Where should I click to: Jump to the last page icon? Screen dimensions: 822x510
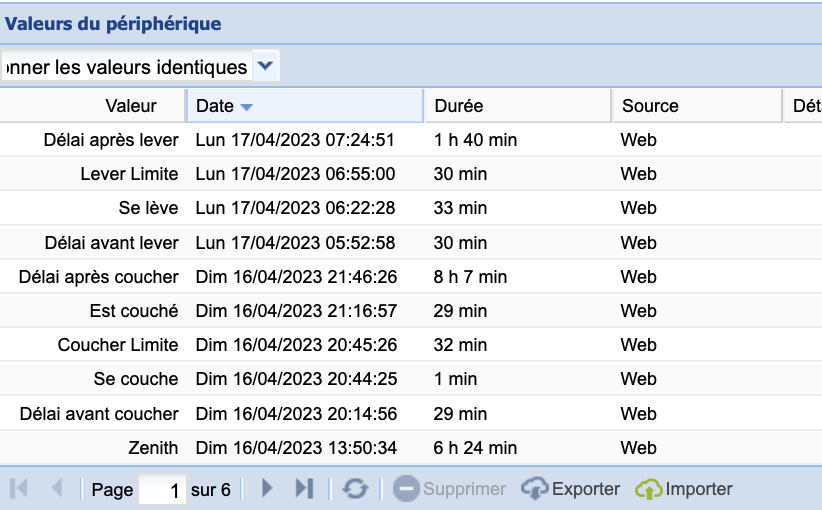[304, 489]
